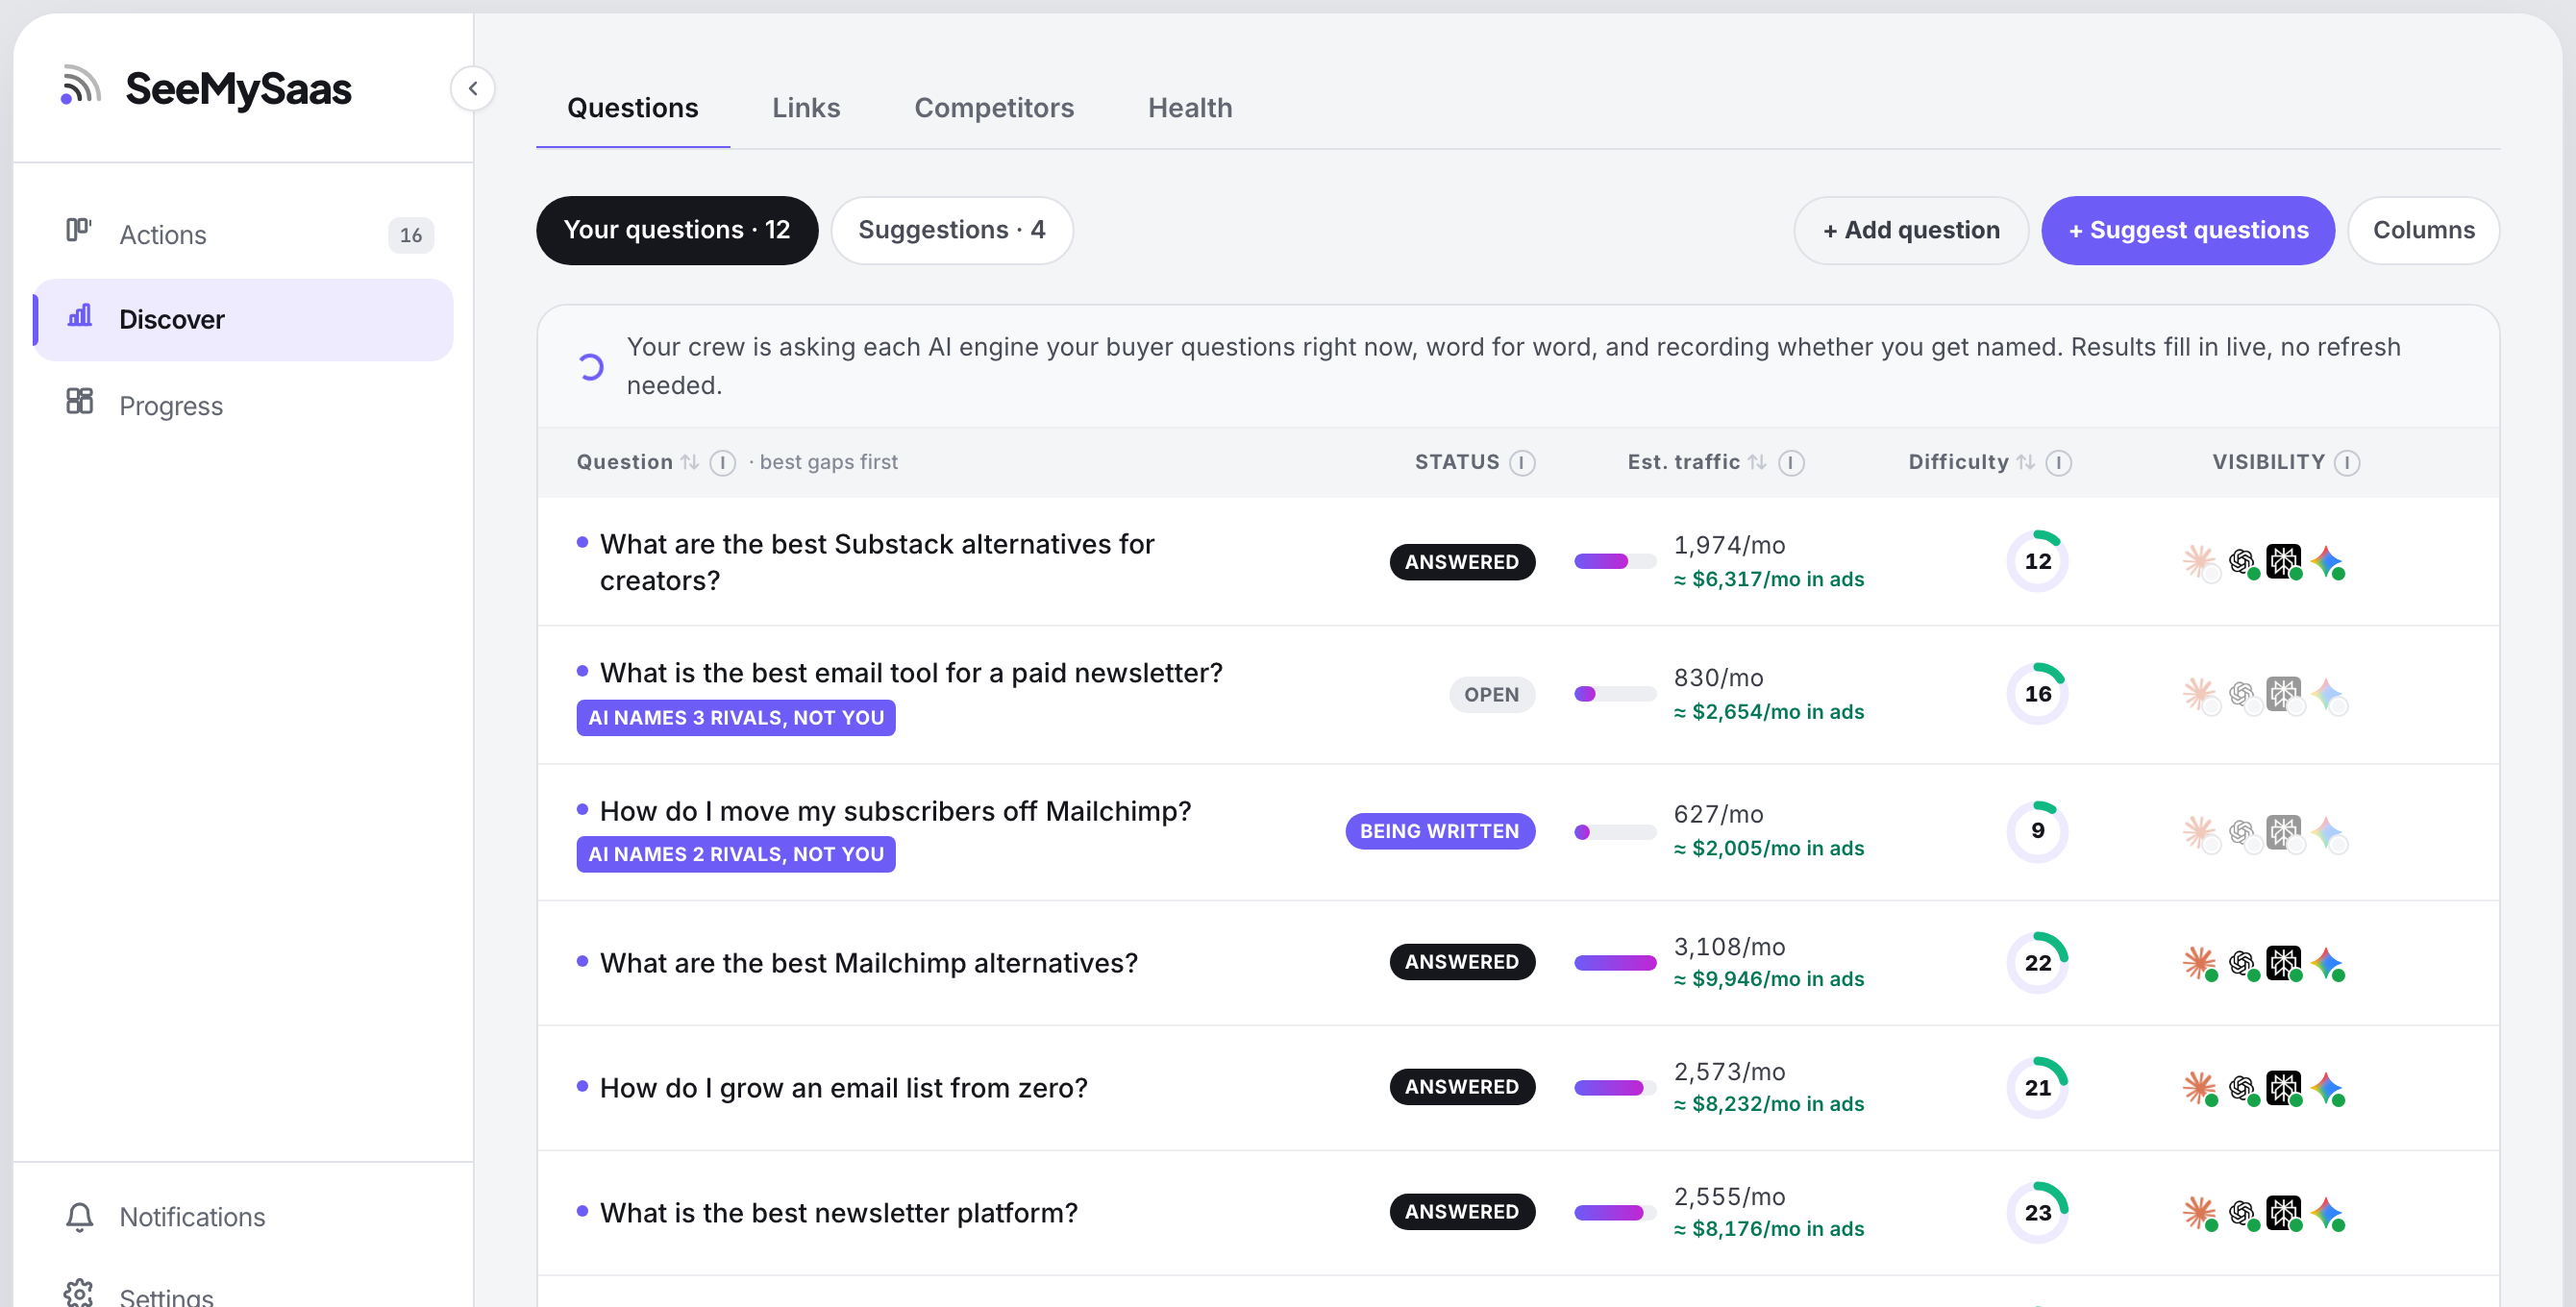The height and width of the screenshot is (1307, 2576).
Task: Click the info icon next to Difficulty header
Action: coord(2058,462)
